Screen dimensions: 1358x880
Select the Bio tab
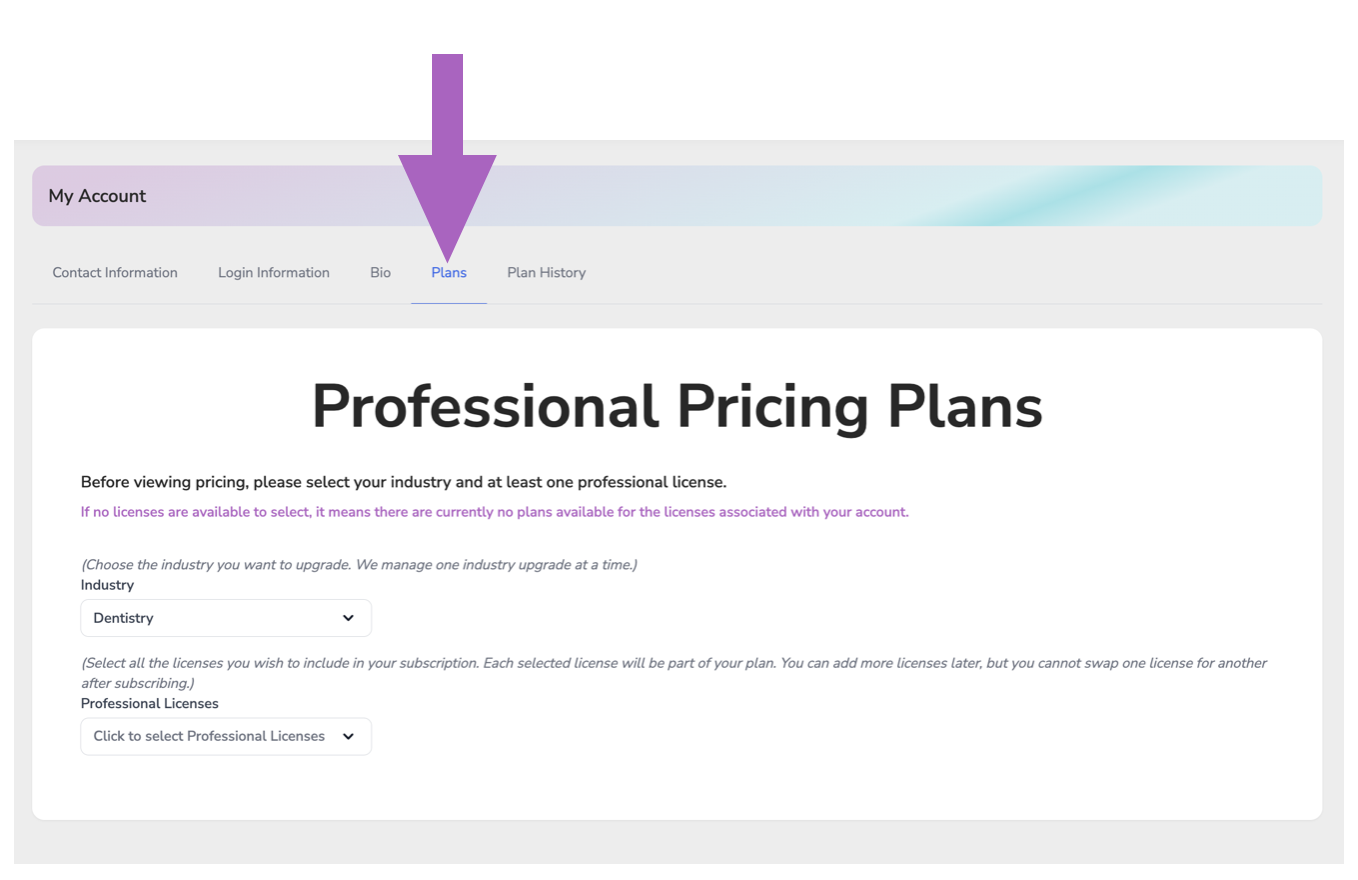point(380,272)
